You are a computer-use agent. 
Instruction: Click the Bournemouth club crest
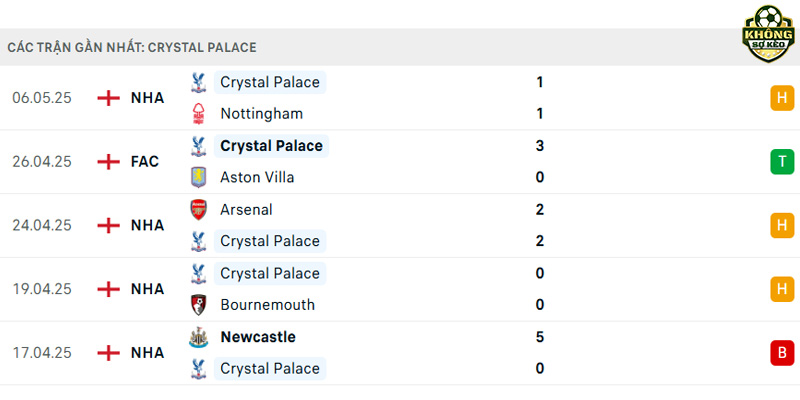[x=198, y=305]
